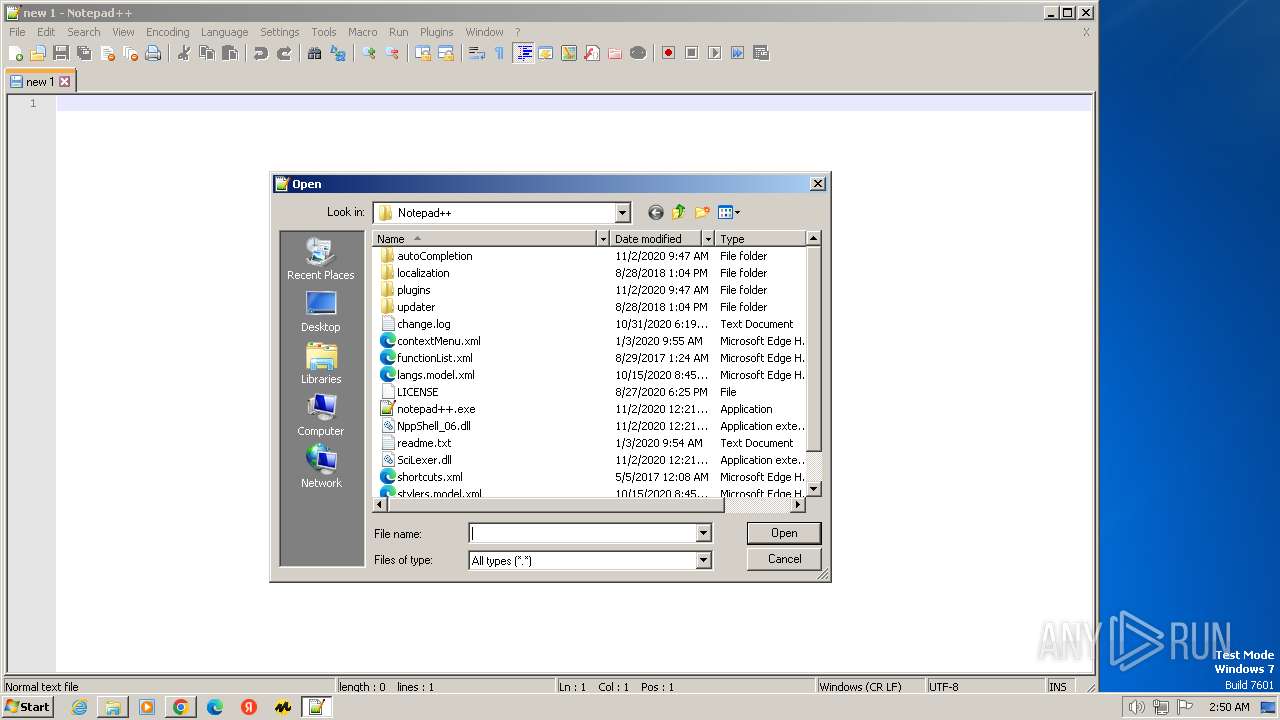Click the Copy toolbar icon

point(206,53)
